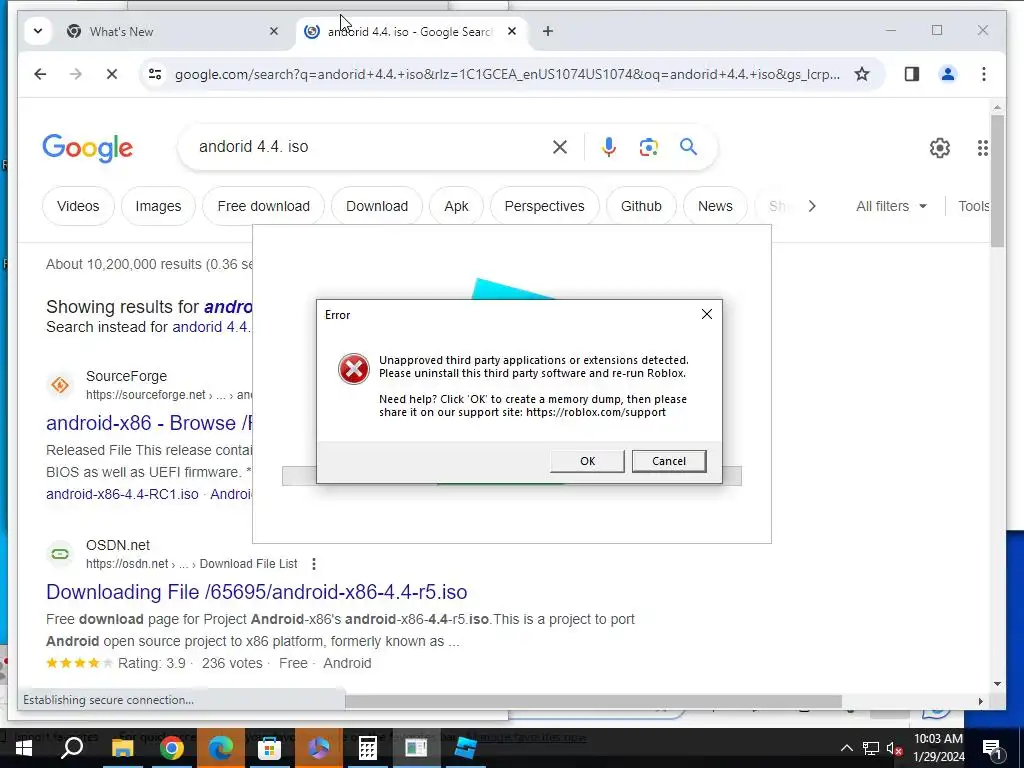Open Downloading File android-x86-4.4-r5.iso result
Image resolution: width=1024 pixels, height=768 pixels.
[x=257, y=592]
